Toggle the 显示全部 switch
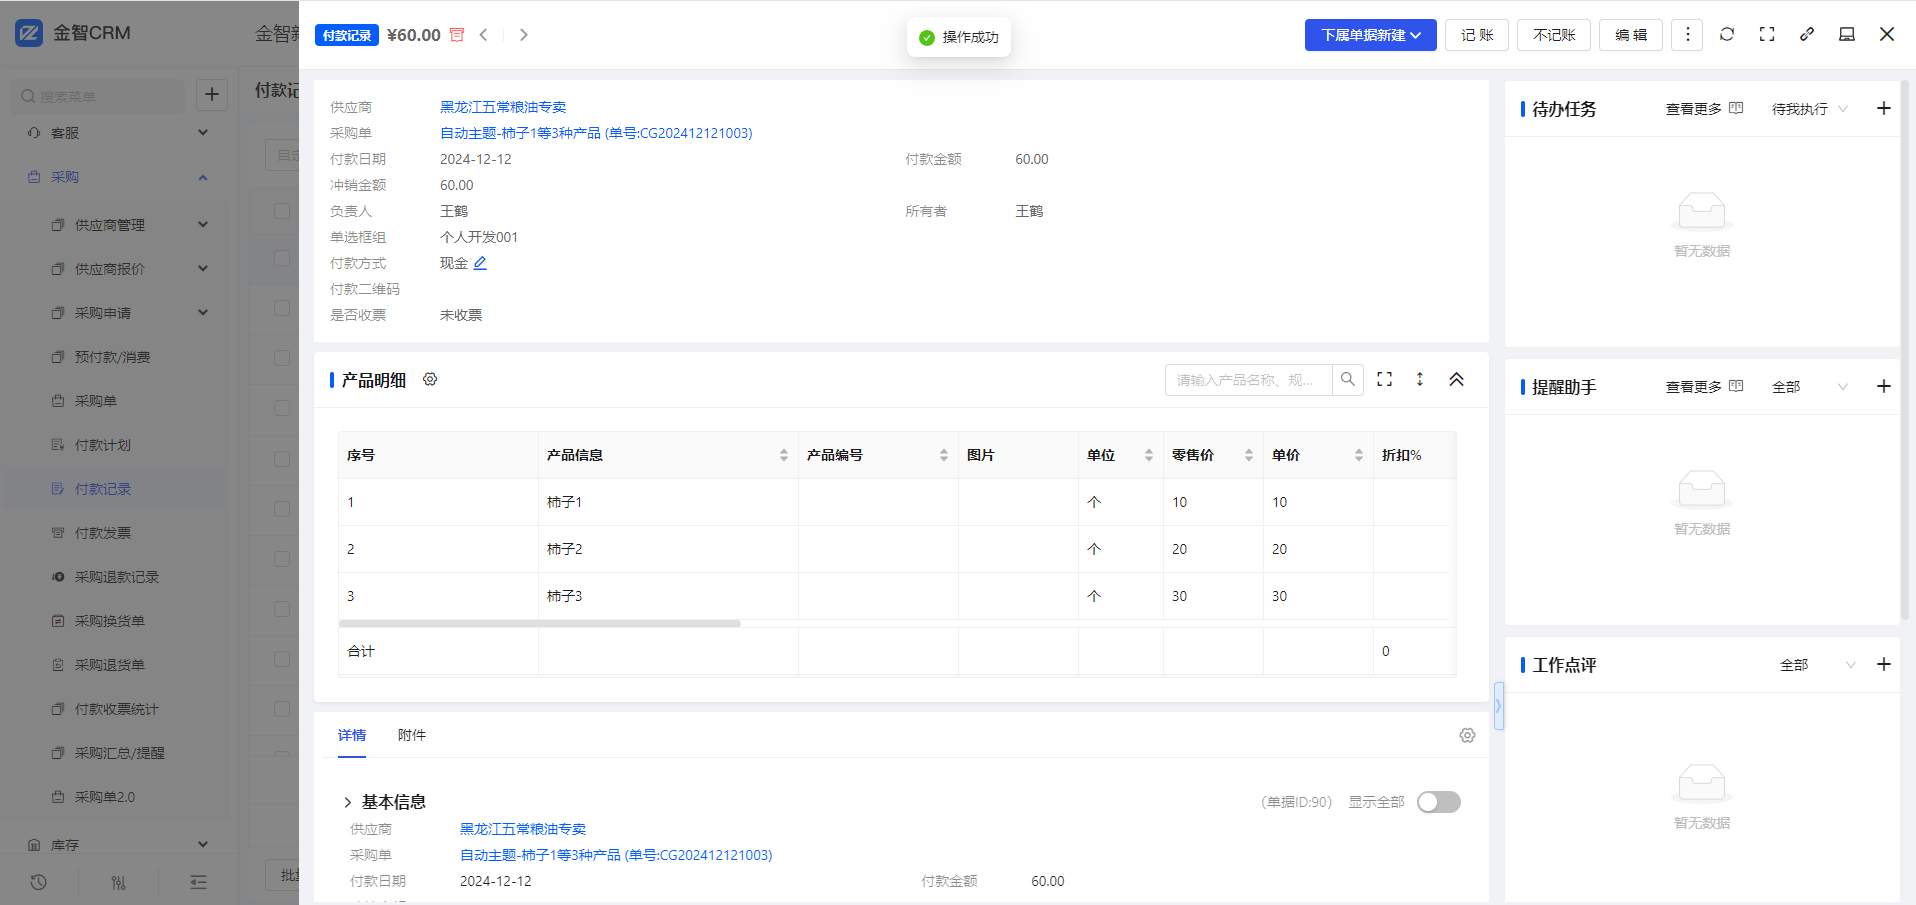1916x905 pixels. (x=1438, y=802)
